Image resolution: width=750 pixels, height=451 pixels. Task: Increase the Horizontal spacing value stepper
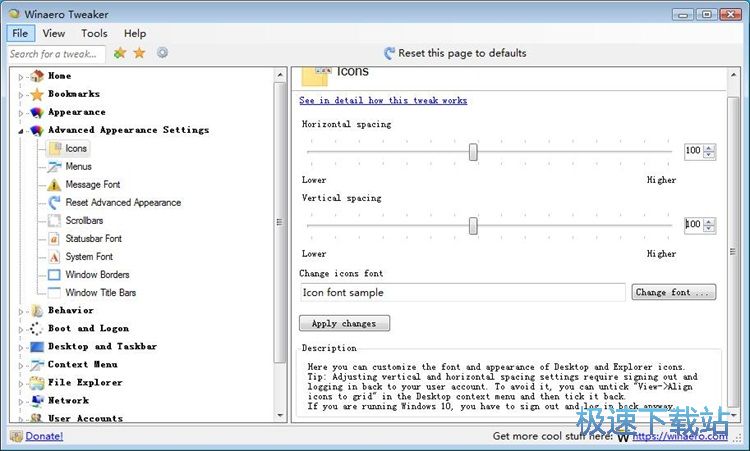709,148
